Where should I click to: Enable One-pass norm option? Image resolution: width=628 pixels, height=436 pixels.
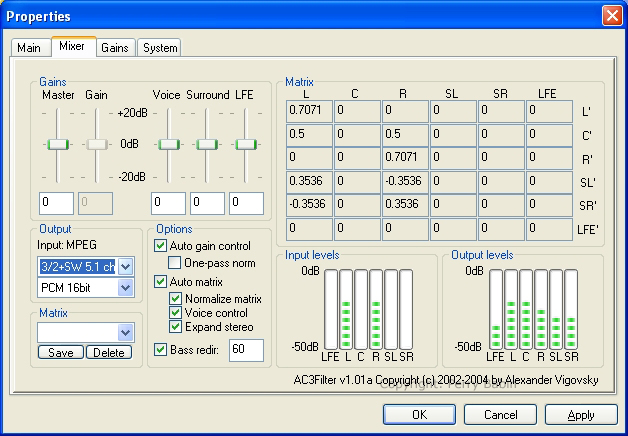point(175,262)
